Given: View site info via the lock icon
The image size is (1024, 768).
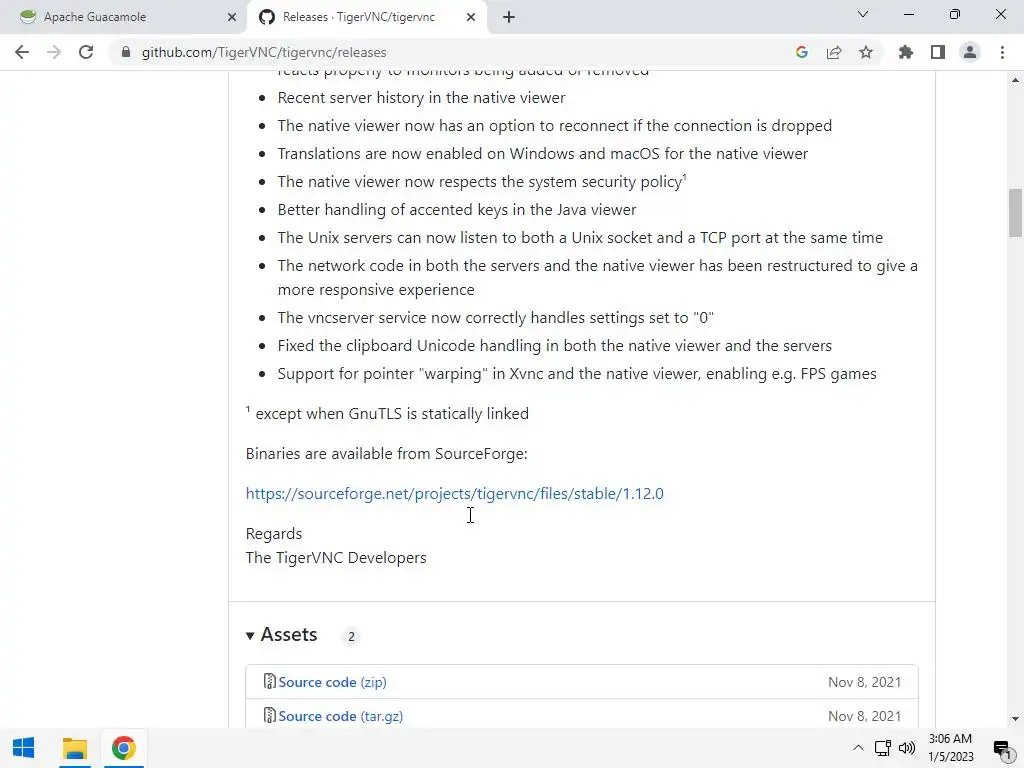Looking at the screenshot, I should 126,52.
